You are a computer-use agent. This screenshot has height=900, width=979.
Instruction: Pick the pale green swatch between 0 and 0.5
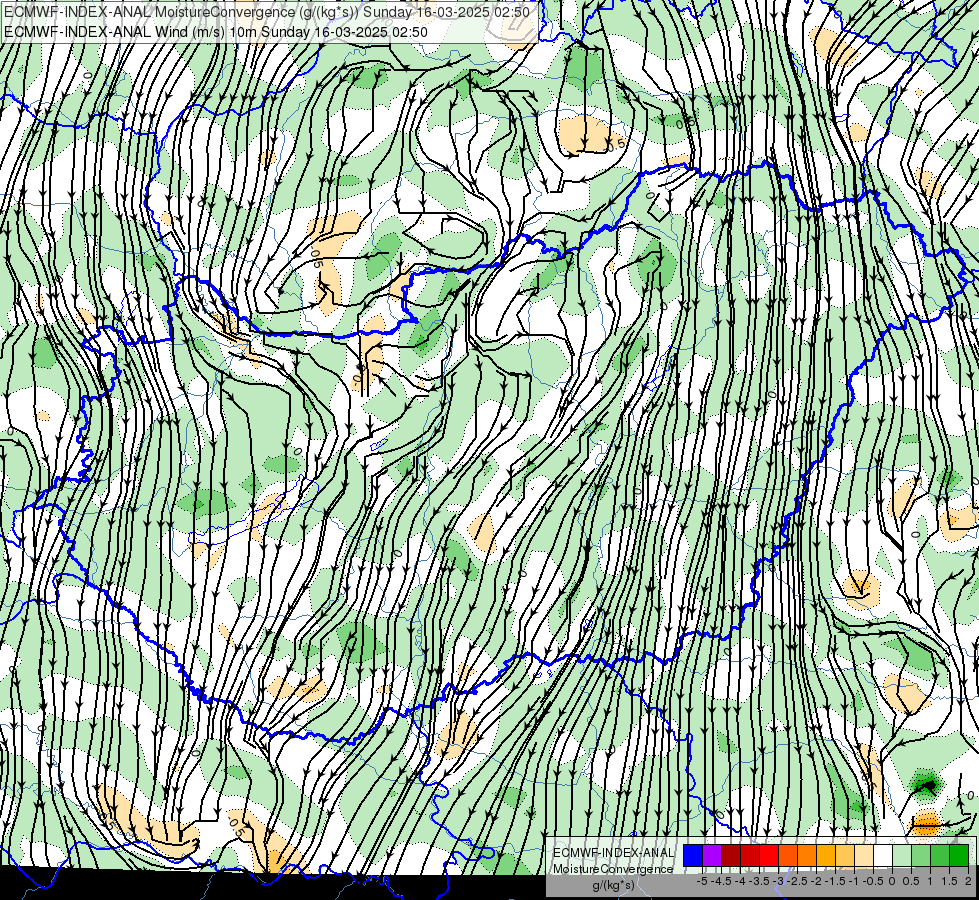pos(902,856)
